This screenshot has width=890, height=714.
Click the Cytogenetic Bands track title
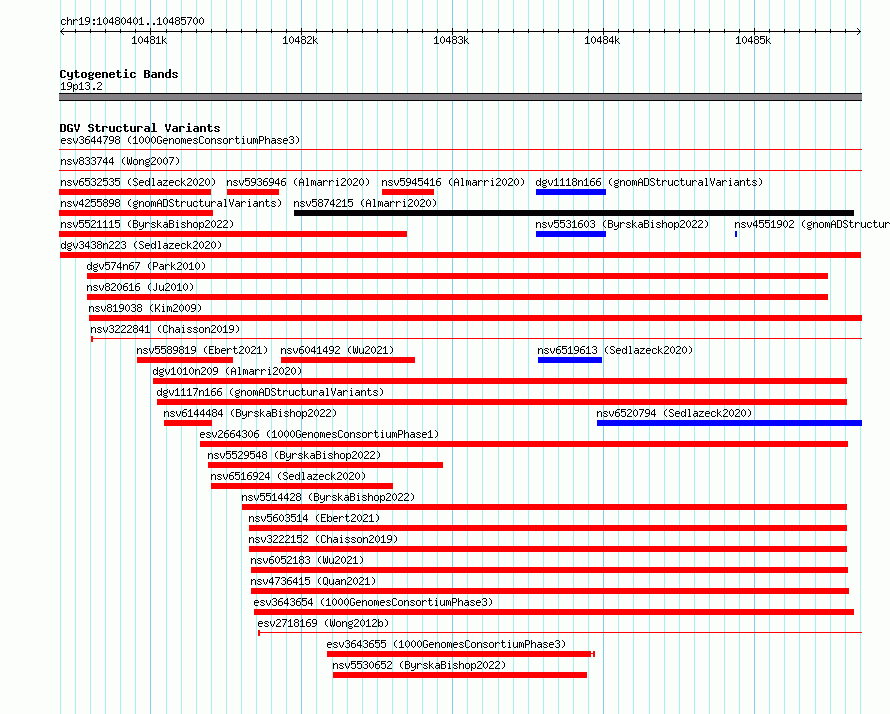point(119,74)
